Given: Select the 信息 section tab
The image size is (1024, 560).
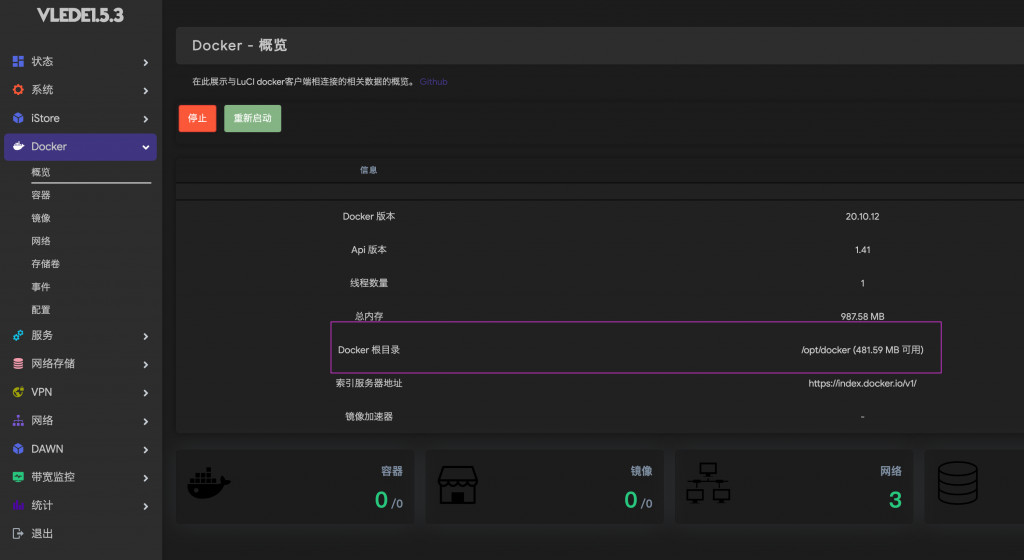Looking at the screenshot, I should pyautogui.click(x=368, y=170).
